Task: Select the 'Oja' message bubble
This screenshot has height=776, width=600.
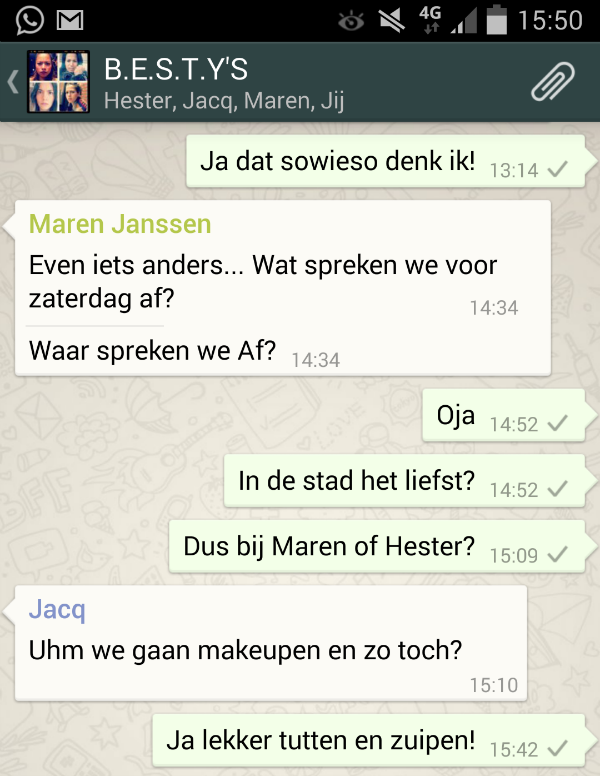Action: [x=503, y=415]
